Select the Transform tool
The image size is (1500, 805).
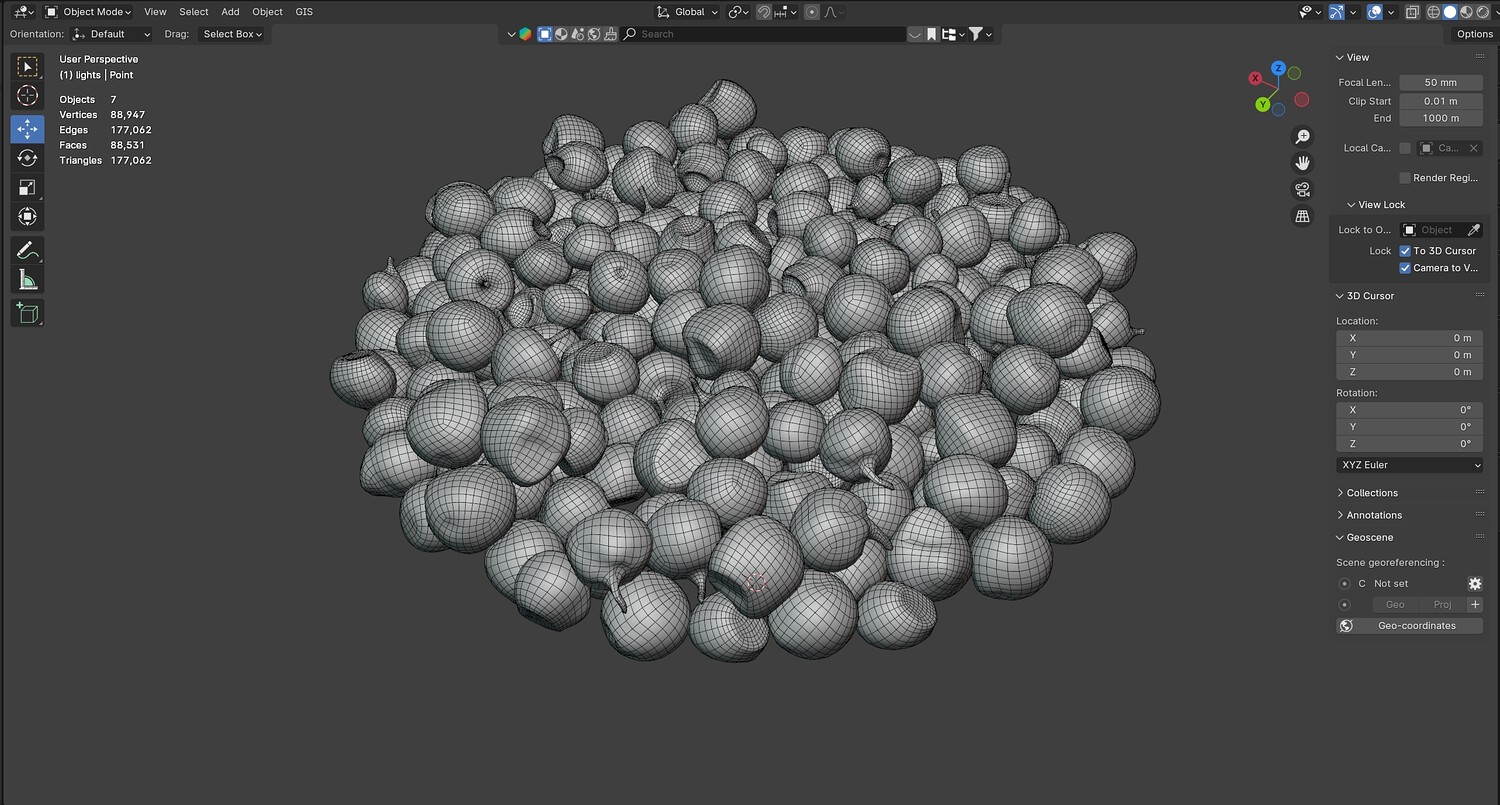tap(27, 216)
